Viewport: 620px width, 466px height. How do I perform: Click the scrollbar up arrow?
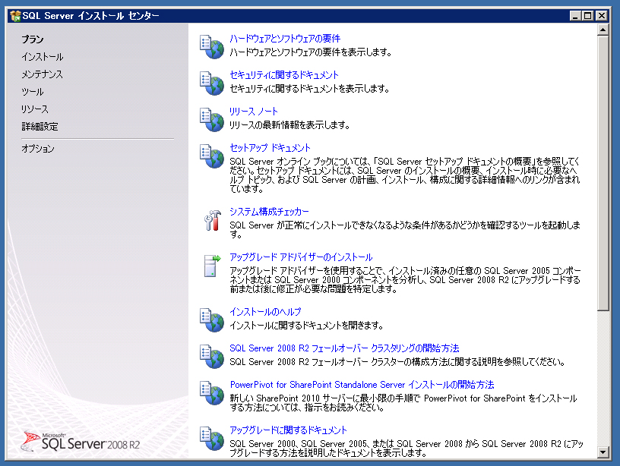(x=603, y=30)
